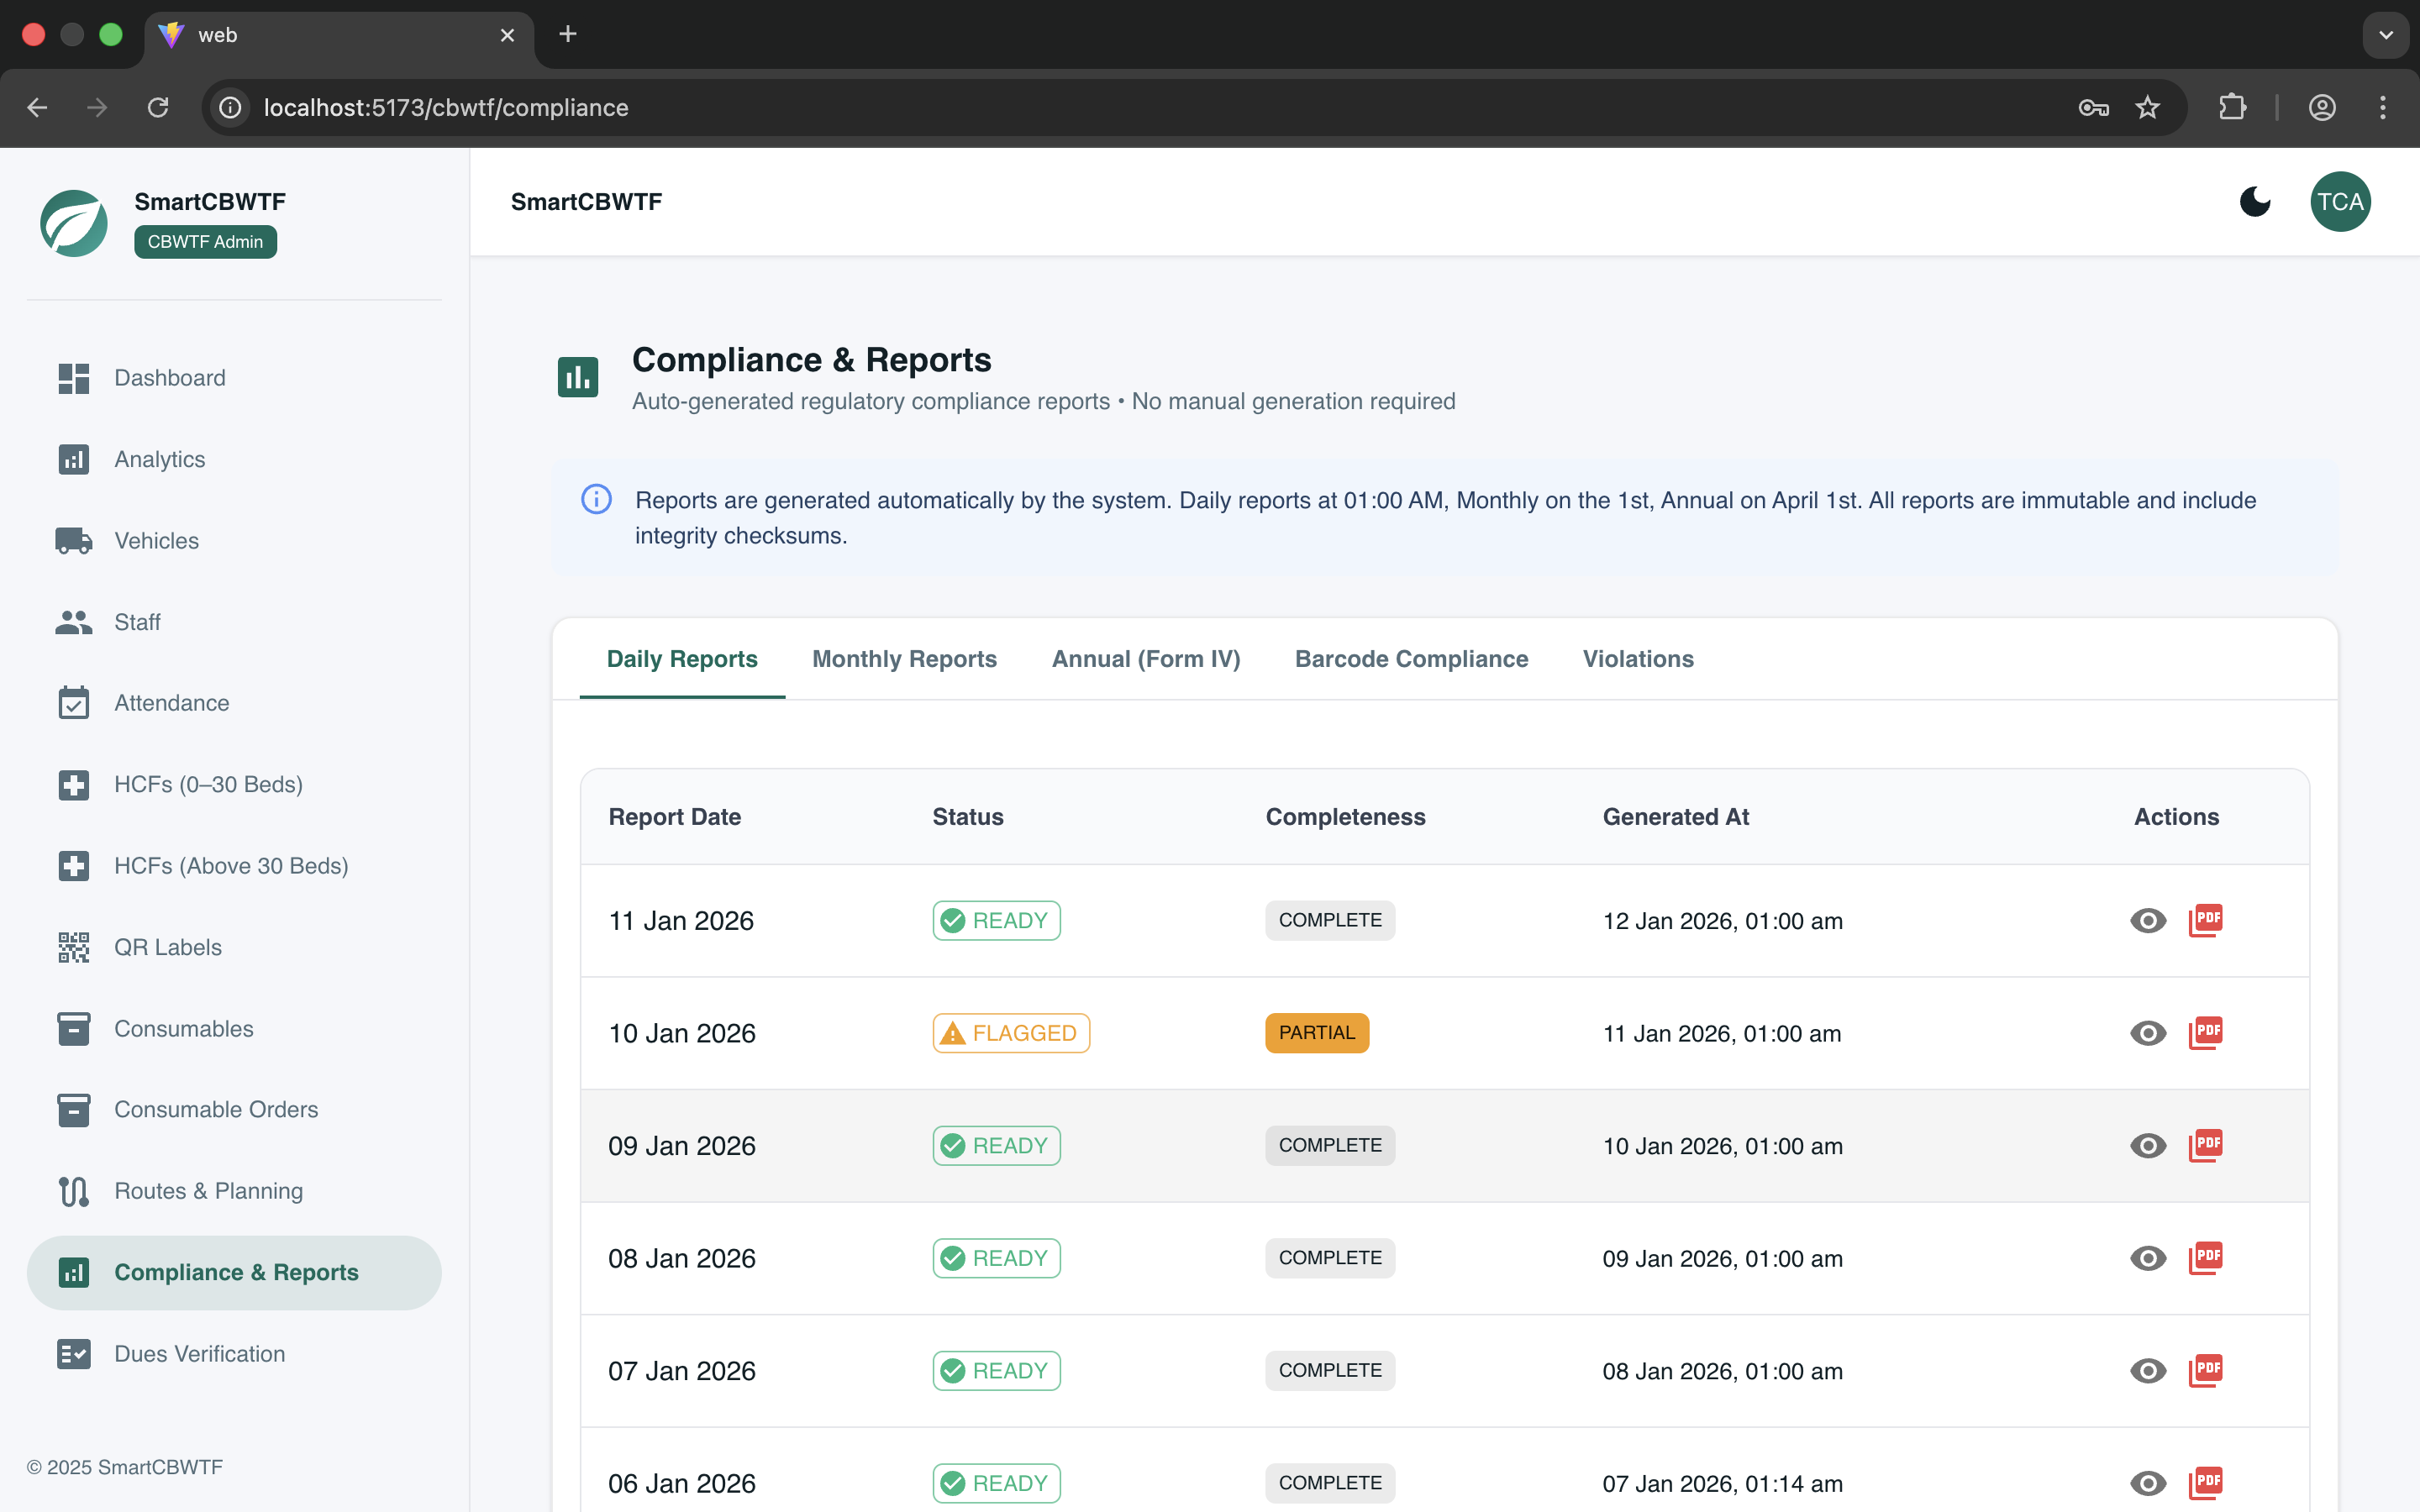Open the Vehicles section

156,540
